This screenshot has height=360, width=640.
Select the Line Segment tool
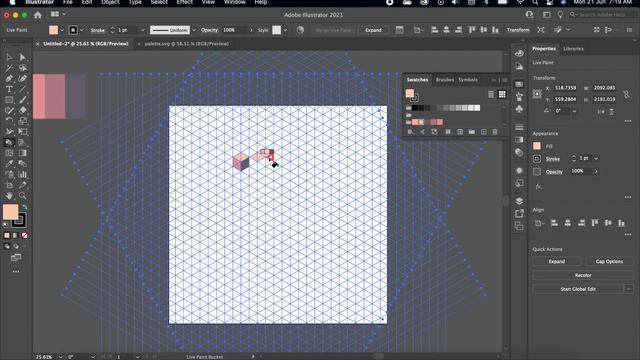tap(23, 89)
